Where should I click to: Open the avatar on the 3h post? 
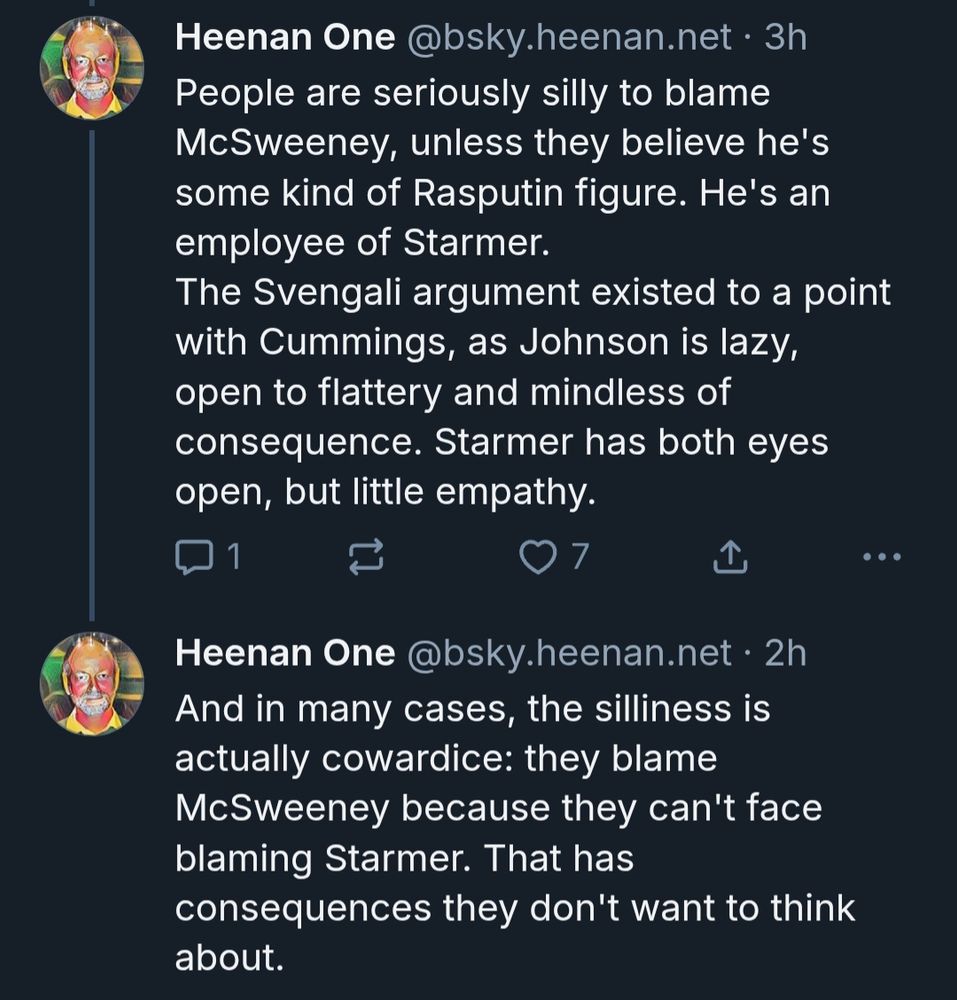91,68
